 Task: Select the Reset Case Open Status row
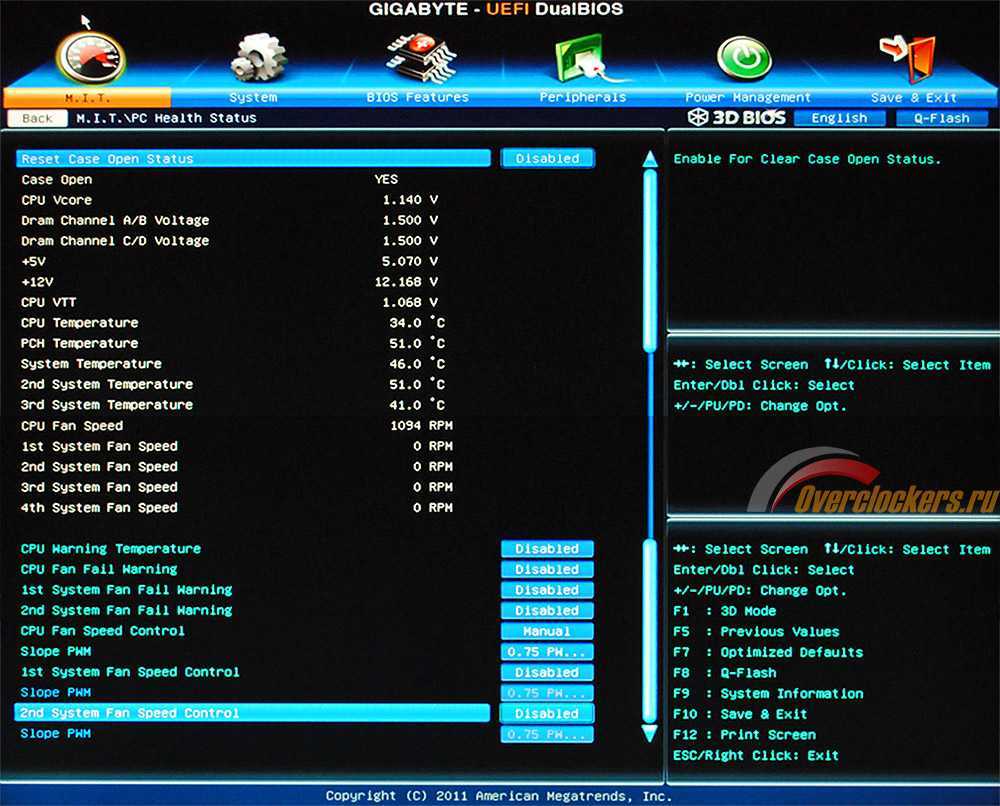(253, 158)
